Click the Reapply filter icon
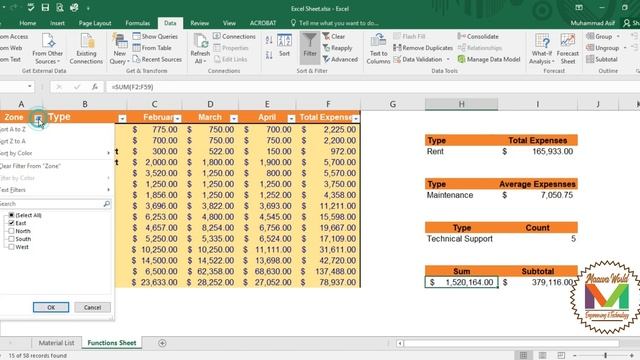 [338, 48]
